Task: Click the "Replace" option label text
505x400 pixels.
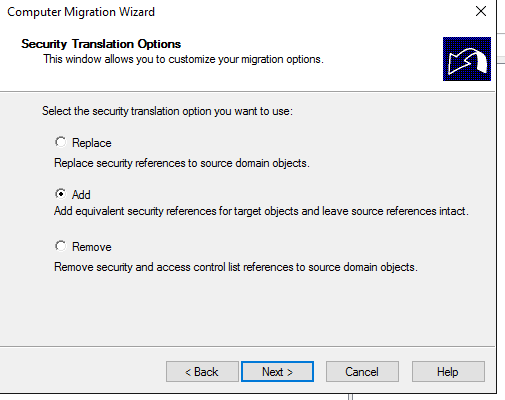Action: (92, 143)
